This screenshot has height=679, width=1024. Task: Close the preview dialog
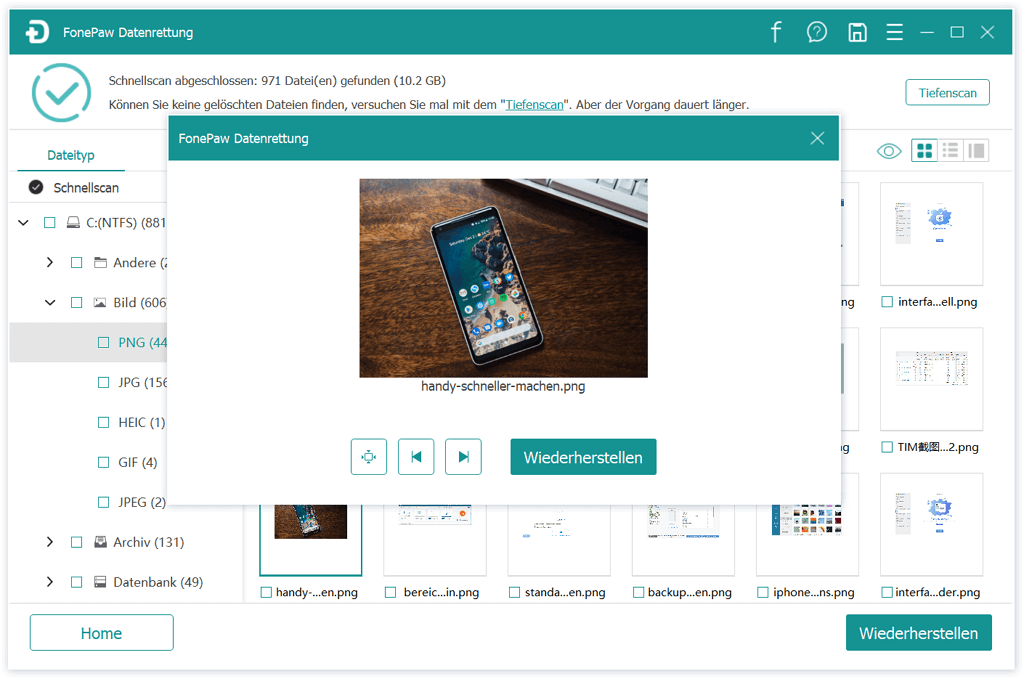click(x=817, y=138)
